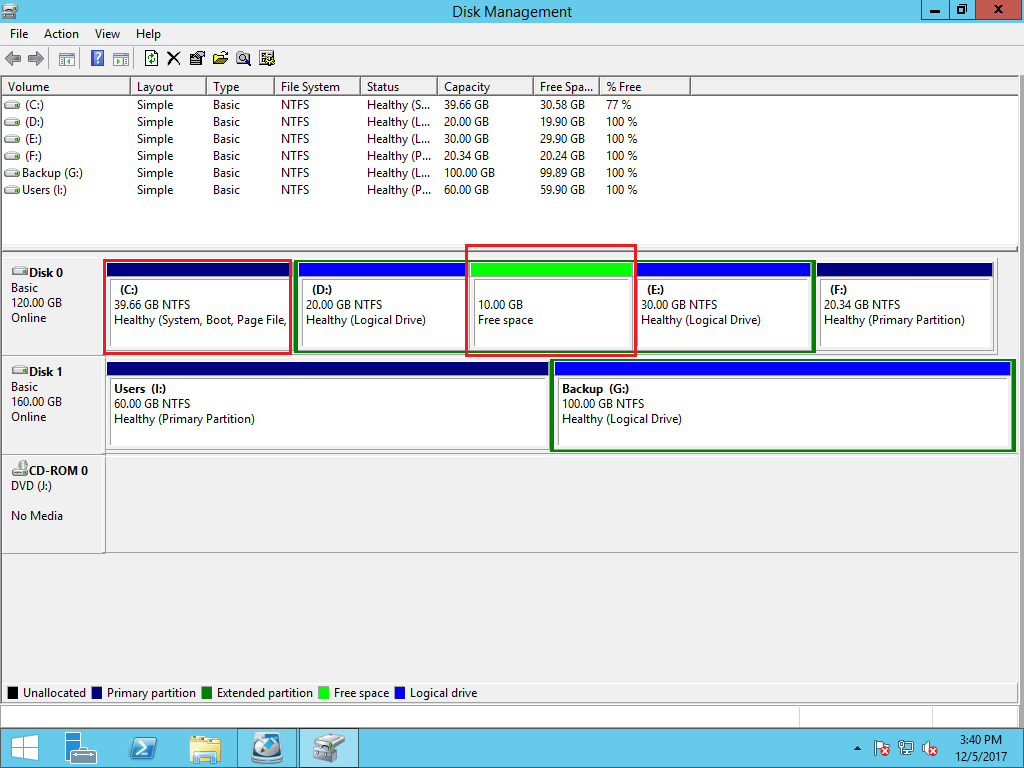Screen dimensions: 1024x768
Task: Click the open folder toolbar icon
Action: click(x=220, y=59)
